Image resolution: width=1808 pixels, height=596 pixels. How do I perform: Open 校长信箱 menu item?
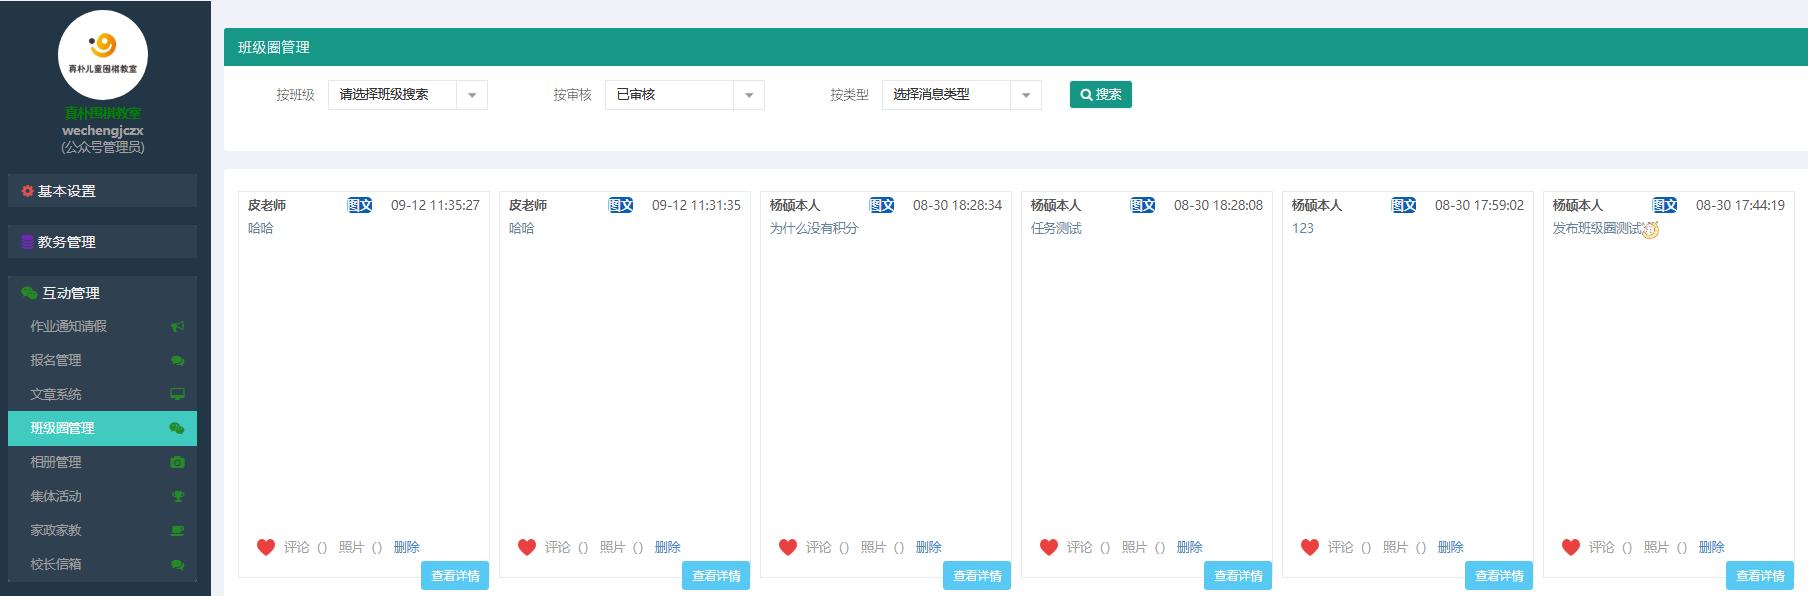tap(103, 564)
